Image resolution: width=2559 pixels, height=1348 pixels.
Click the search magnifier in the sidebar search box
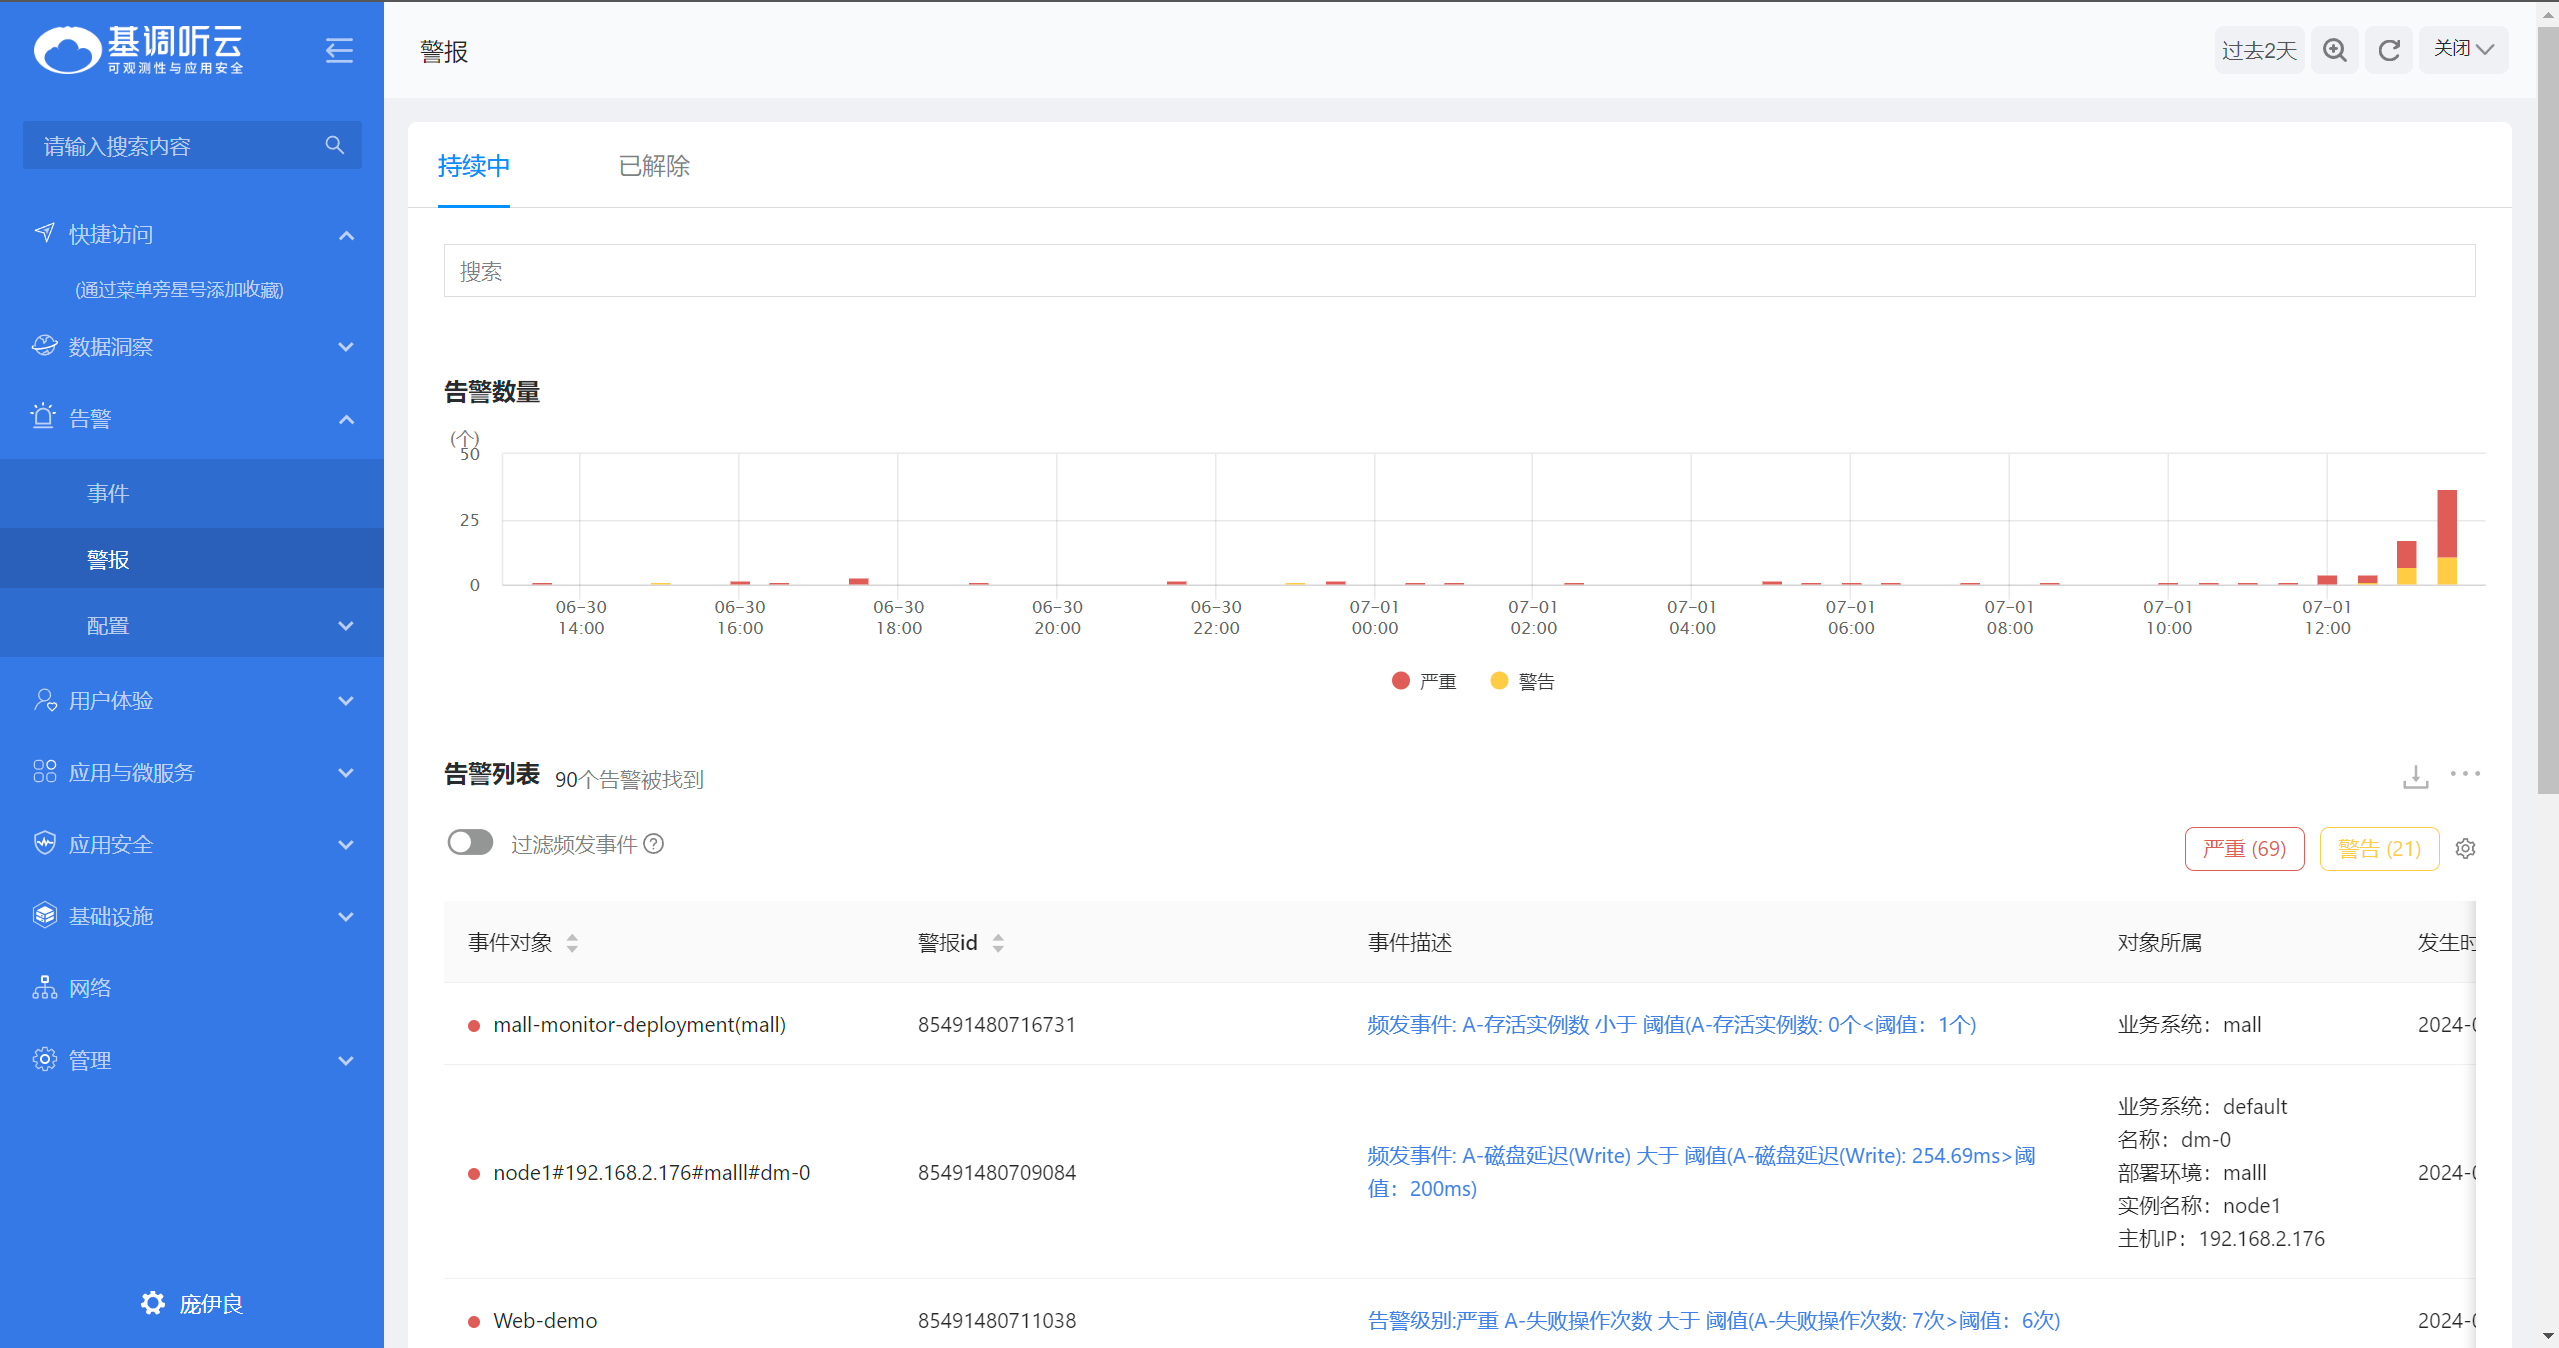335,145
